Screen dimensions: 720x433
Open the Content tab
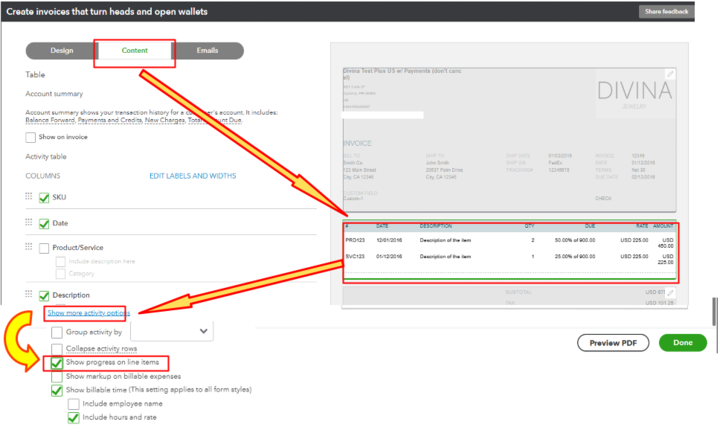click(135, 51)
